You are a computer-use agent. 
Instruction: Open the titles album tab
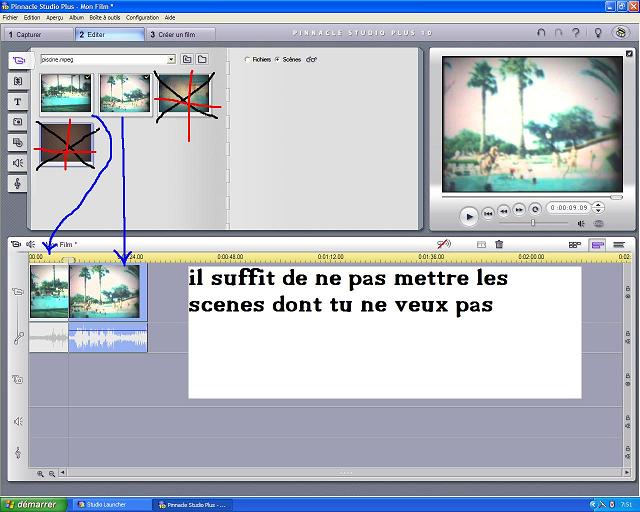click(x=18, y=102)
